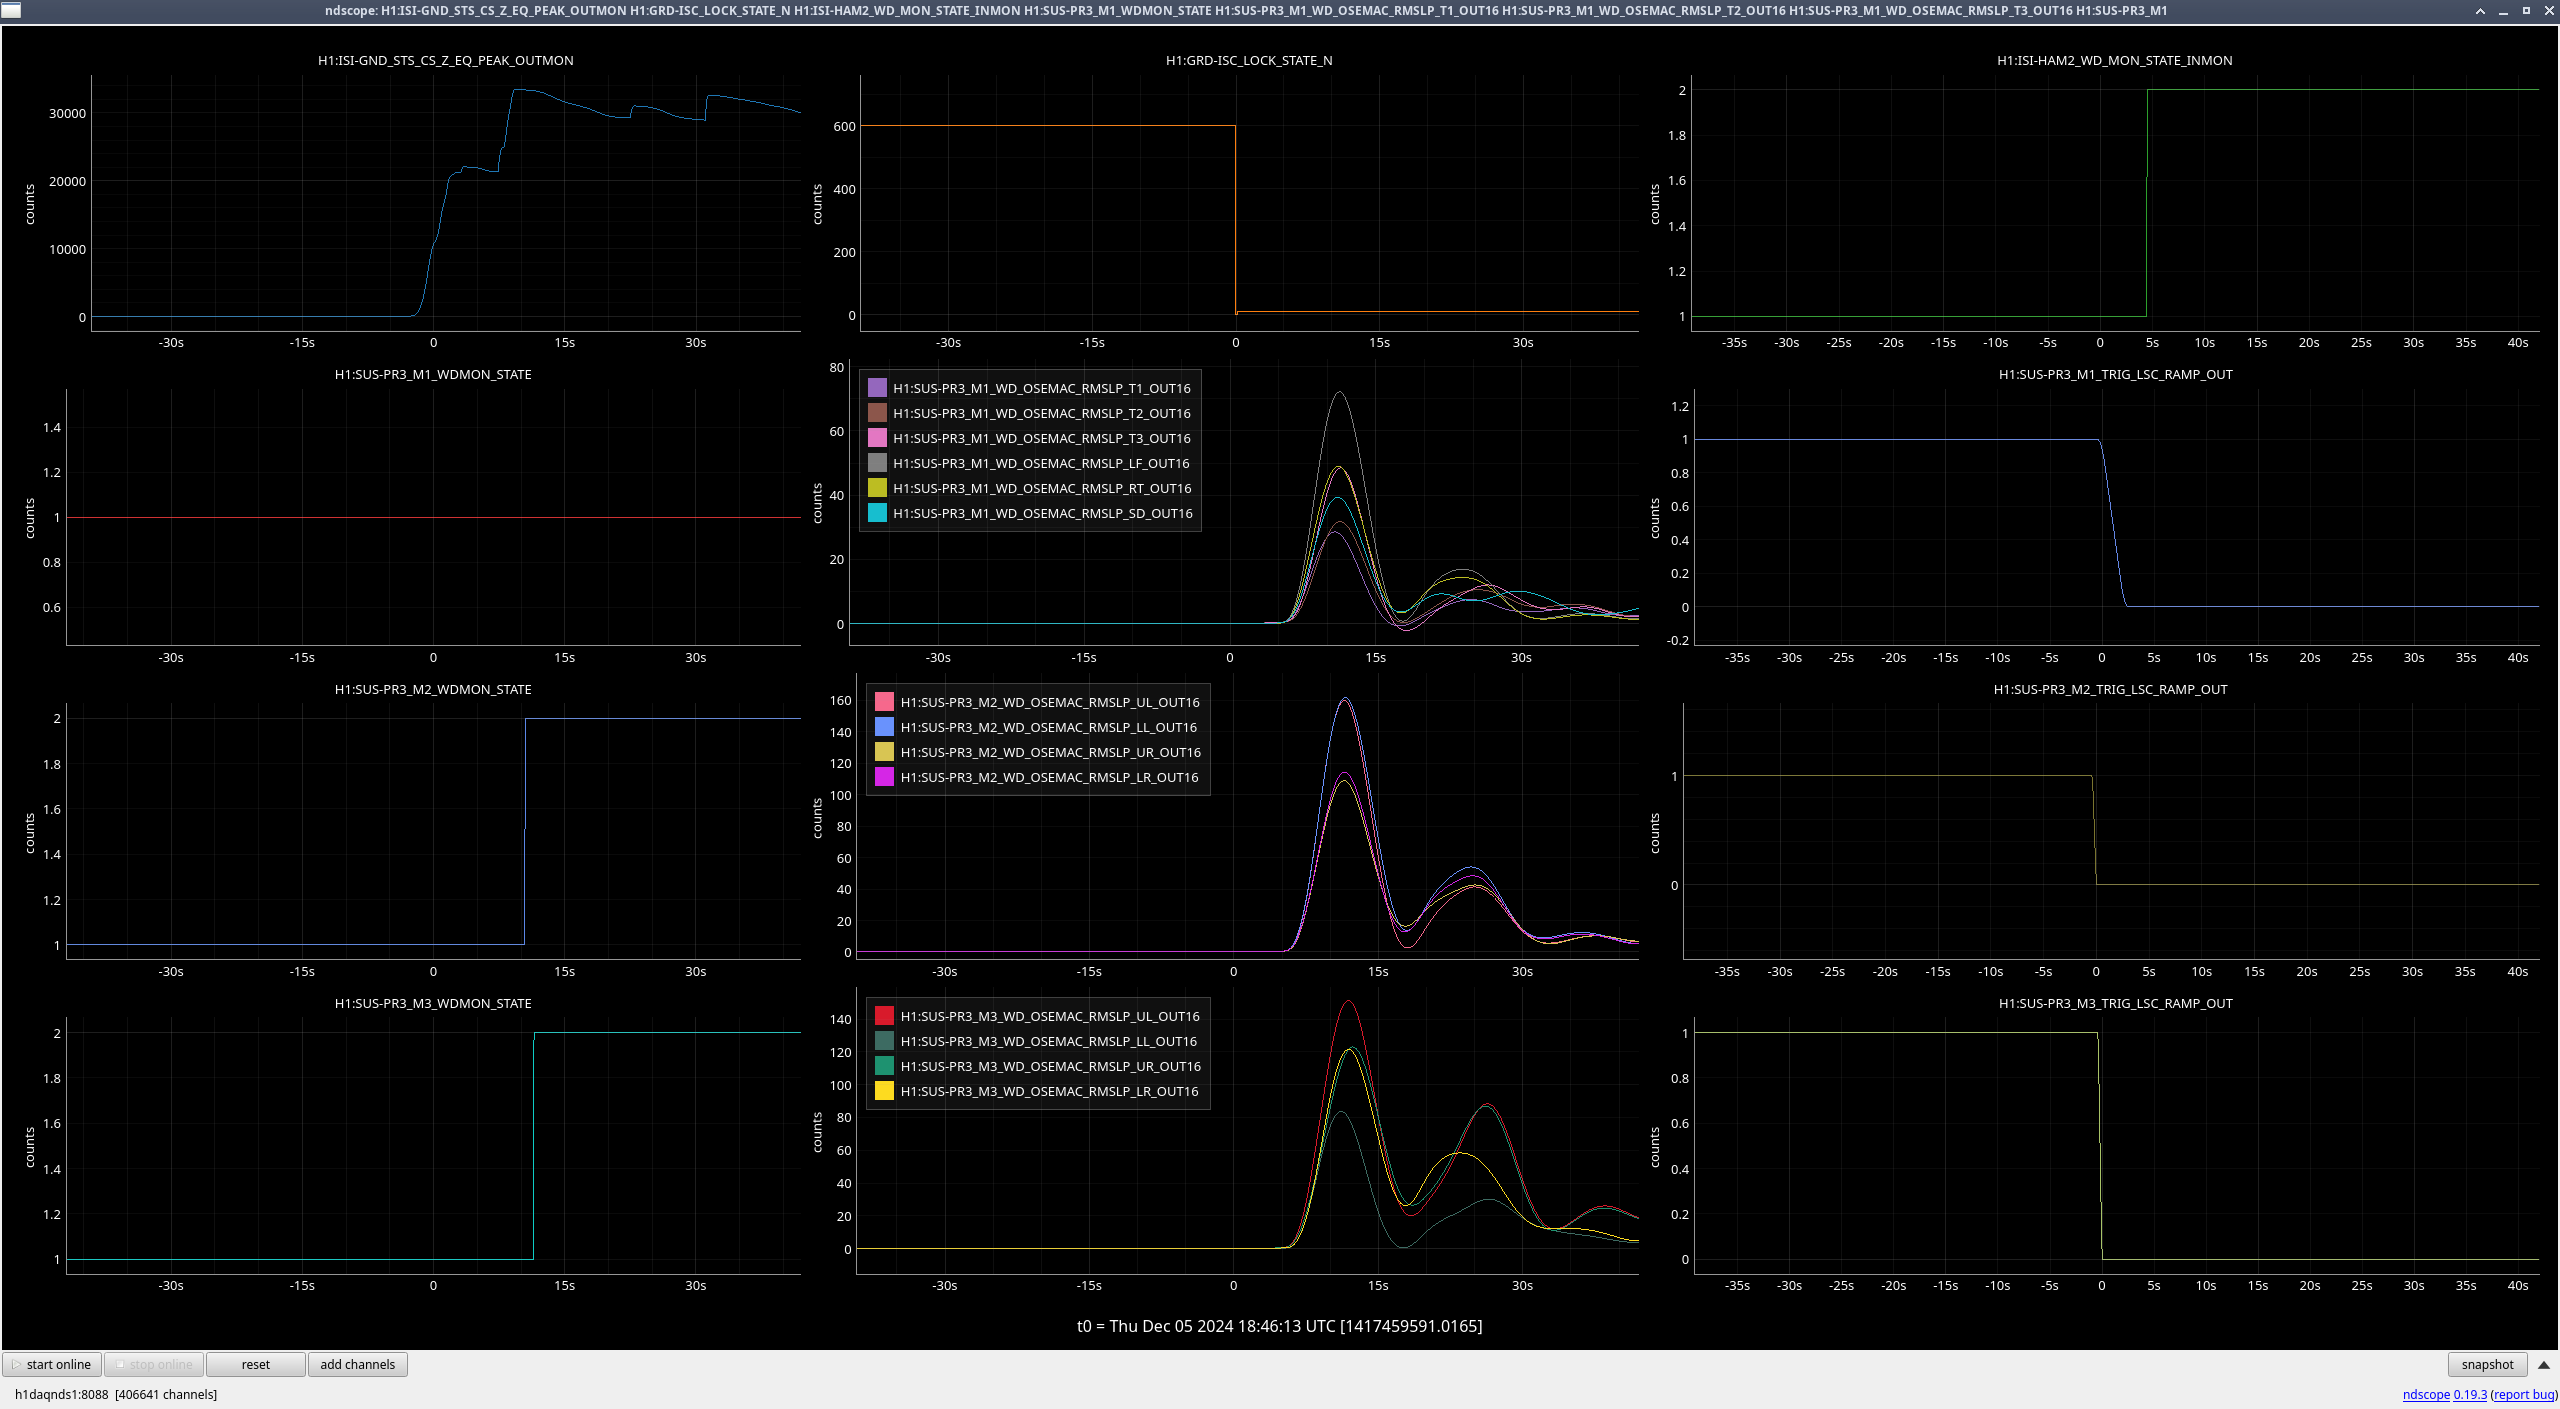Click the roll-up window arrow icon
Image resolution: width=2560 pixels, height=1409 pixels.
click(2480, 10)
